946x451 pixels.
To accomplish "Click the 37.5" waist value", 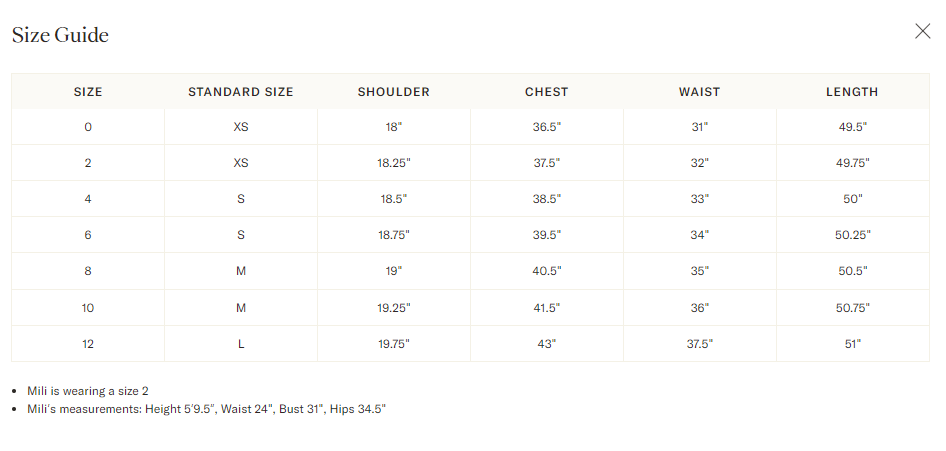I will tap(699, 343).
